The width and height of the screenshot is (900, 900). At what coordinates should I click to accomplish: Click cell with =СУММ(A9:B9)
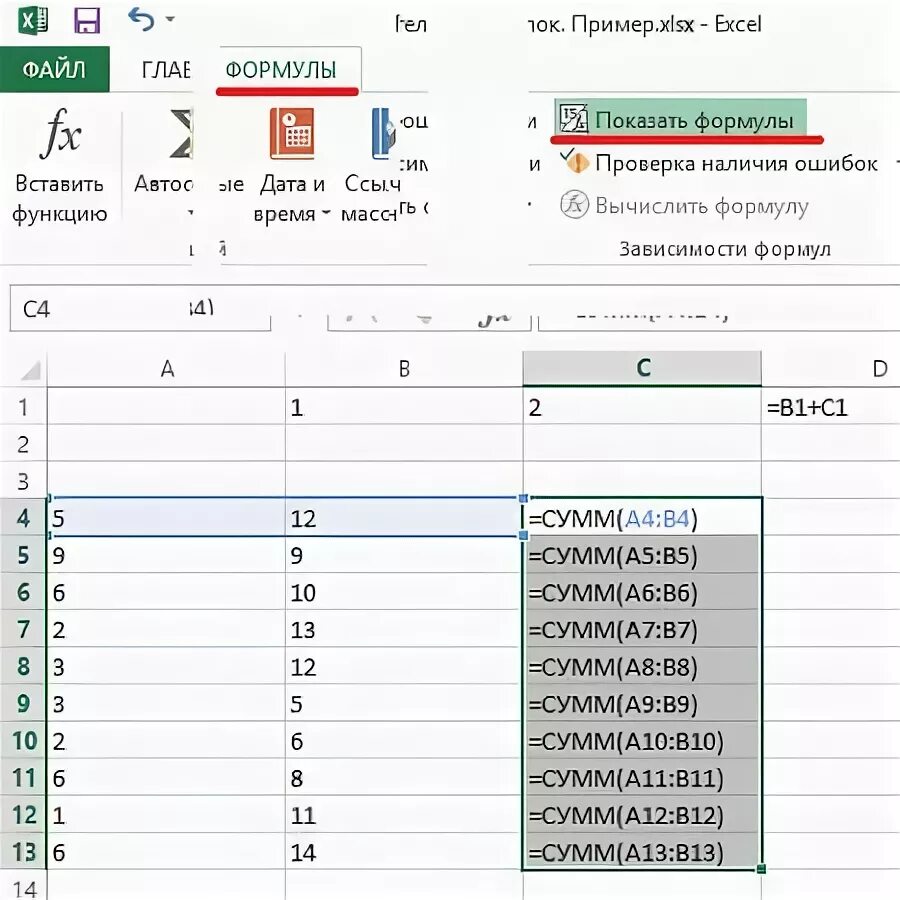[642, 703]
